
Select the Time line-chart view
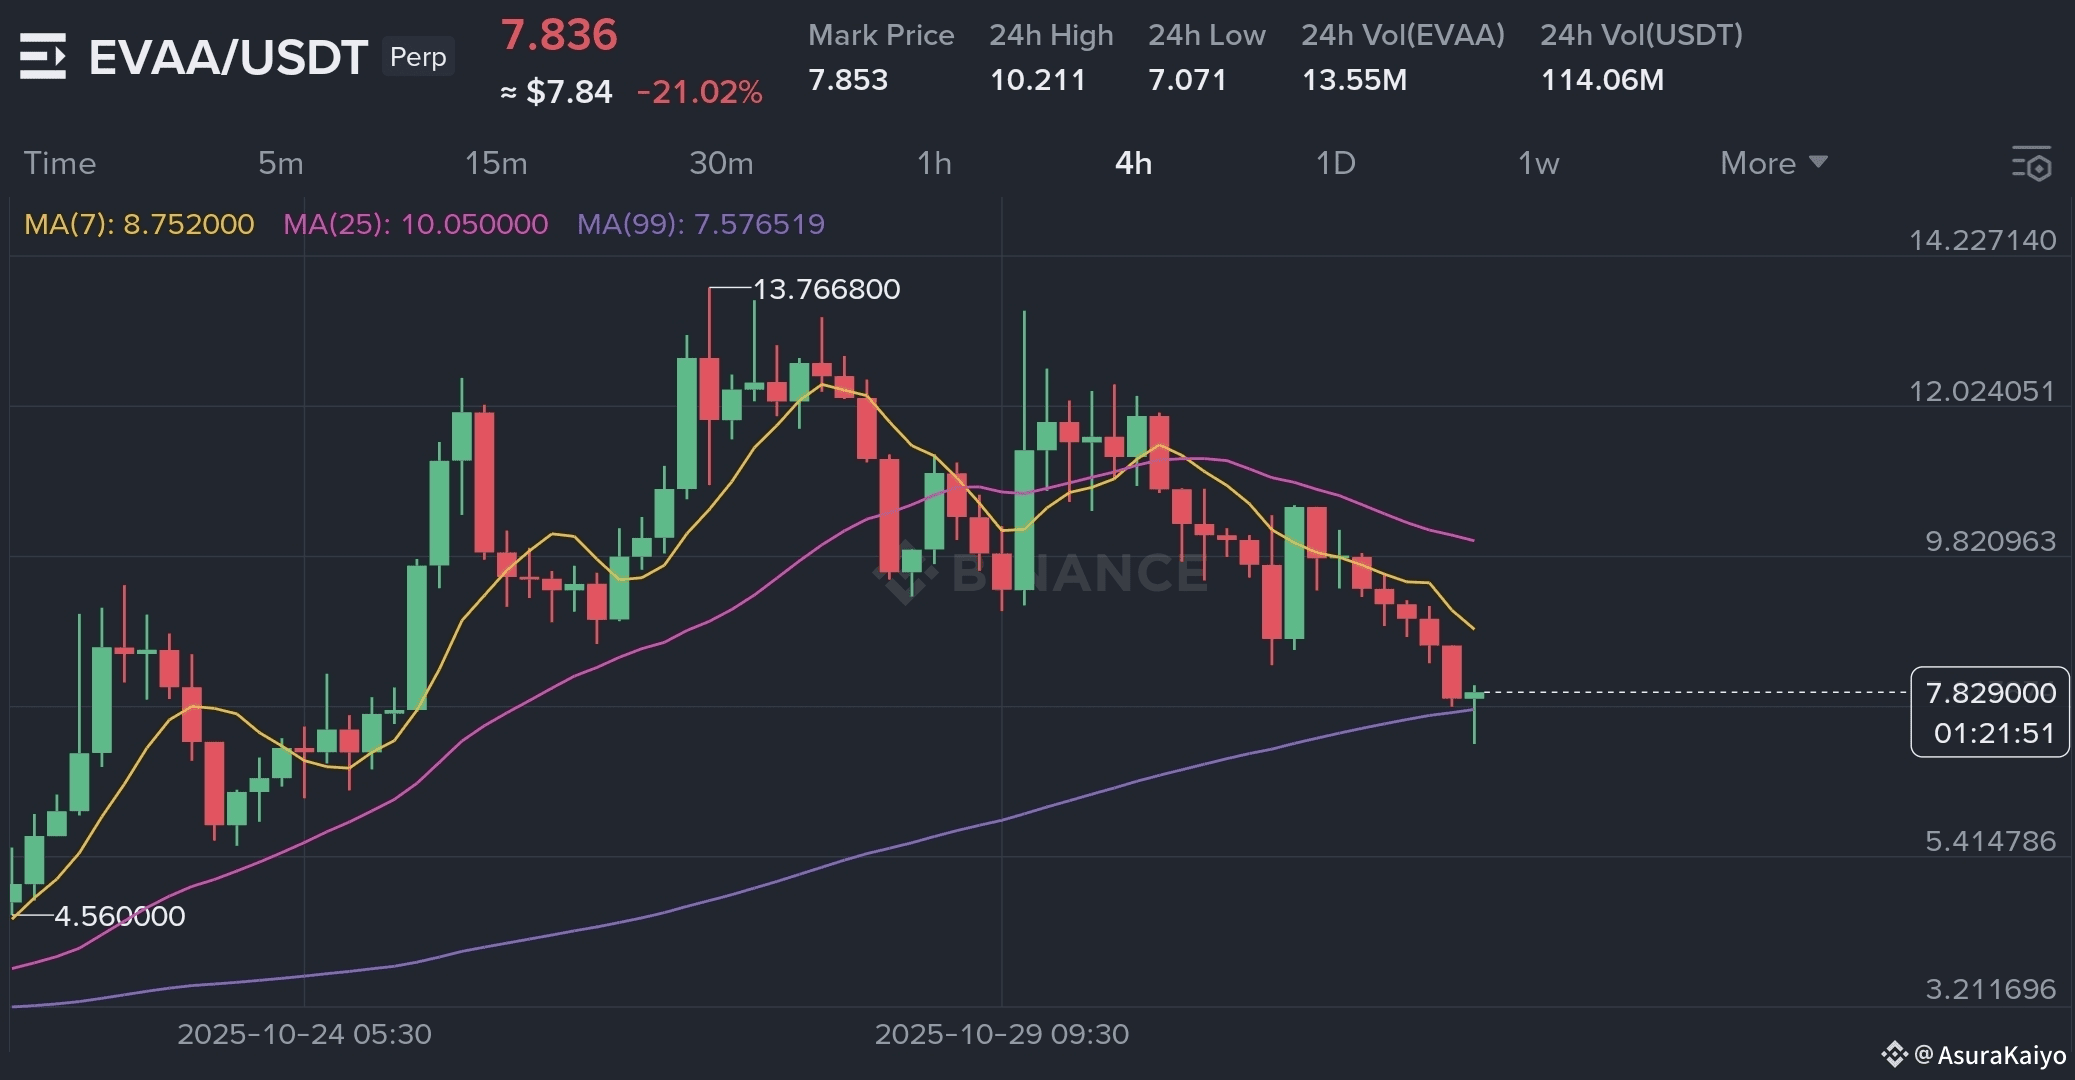(60, 163)
